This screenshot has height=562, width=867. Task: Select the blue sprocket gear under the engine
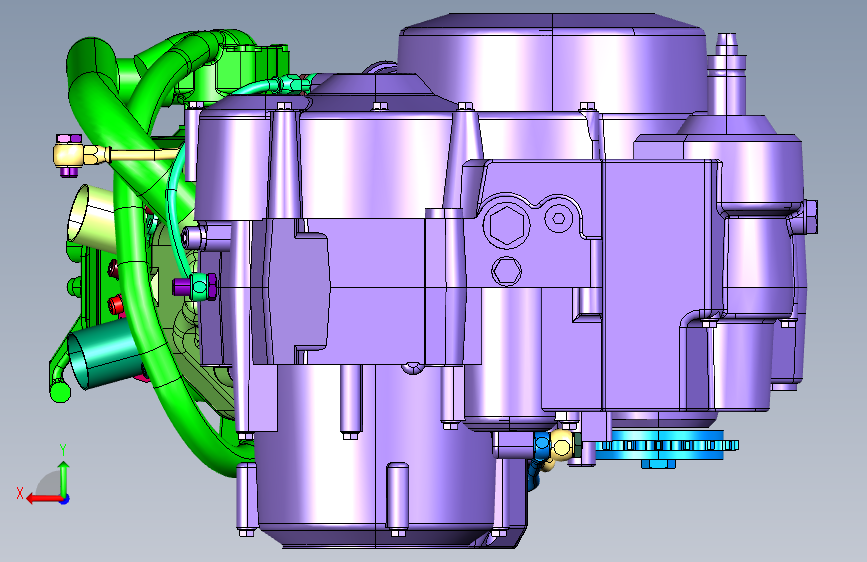click(x=667, y=447)
